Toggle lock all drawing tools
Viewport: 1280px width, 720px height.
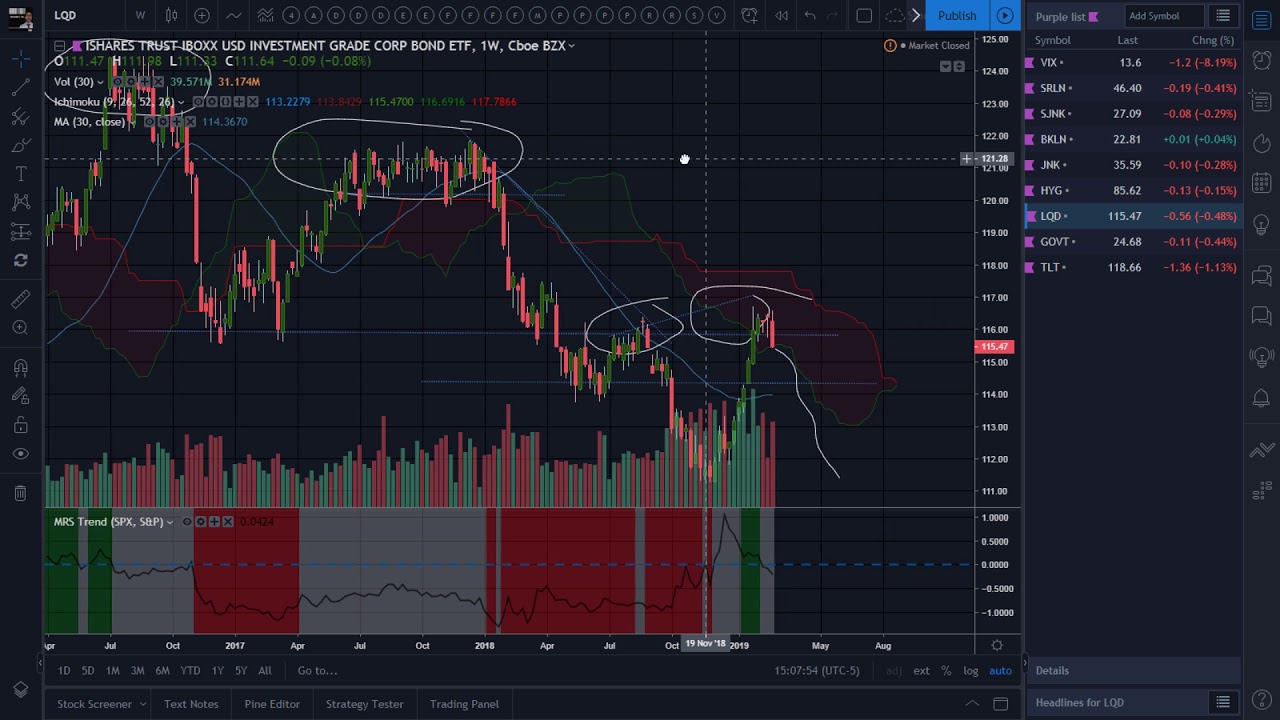pos(20,425)
